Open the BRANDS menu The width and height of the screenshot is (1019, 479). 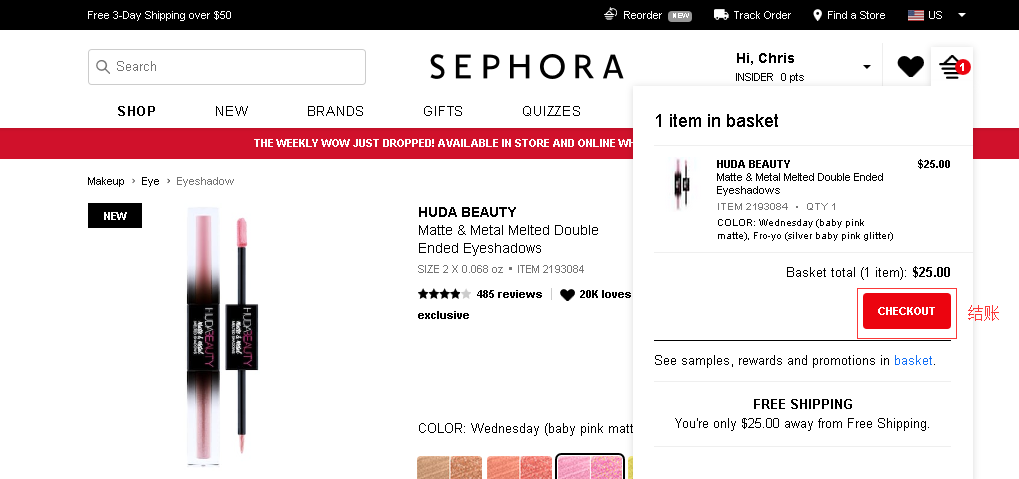pyautogui.click(x=335, y=111)
